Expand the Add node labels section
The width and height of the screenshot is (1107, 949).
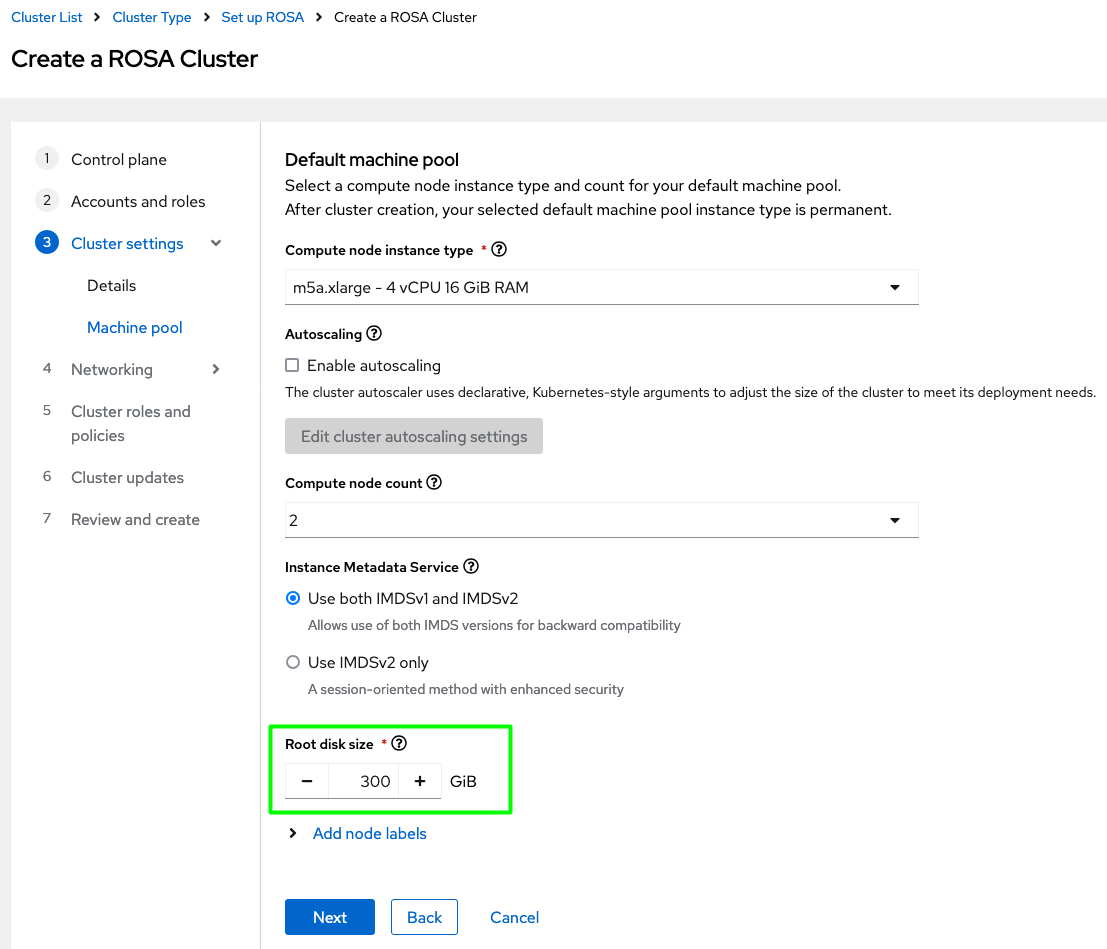pos(369,833)
